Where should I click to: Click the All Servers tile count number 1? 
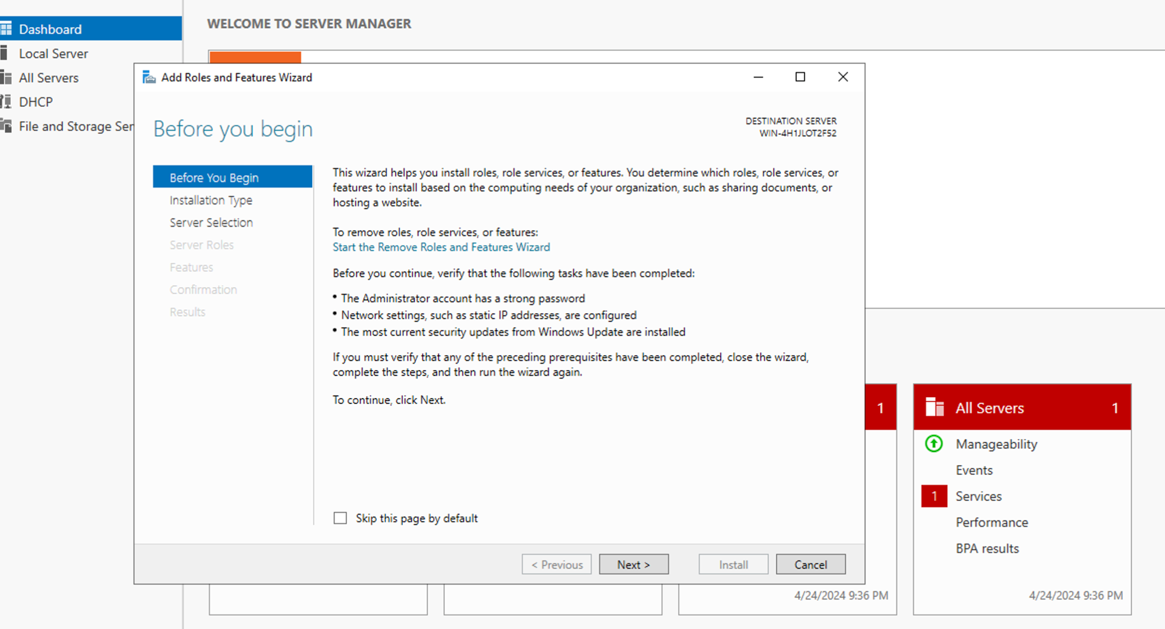[1115, 408]
